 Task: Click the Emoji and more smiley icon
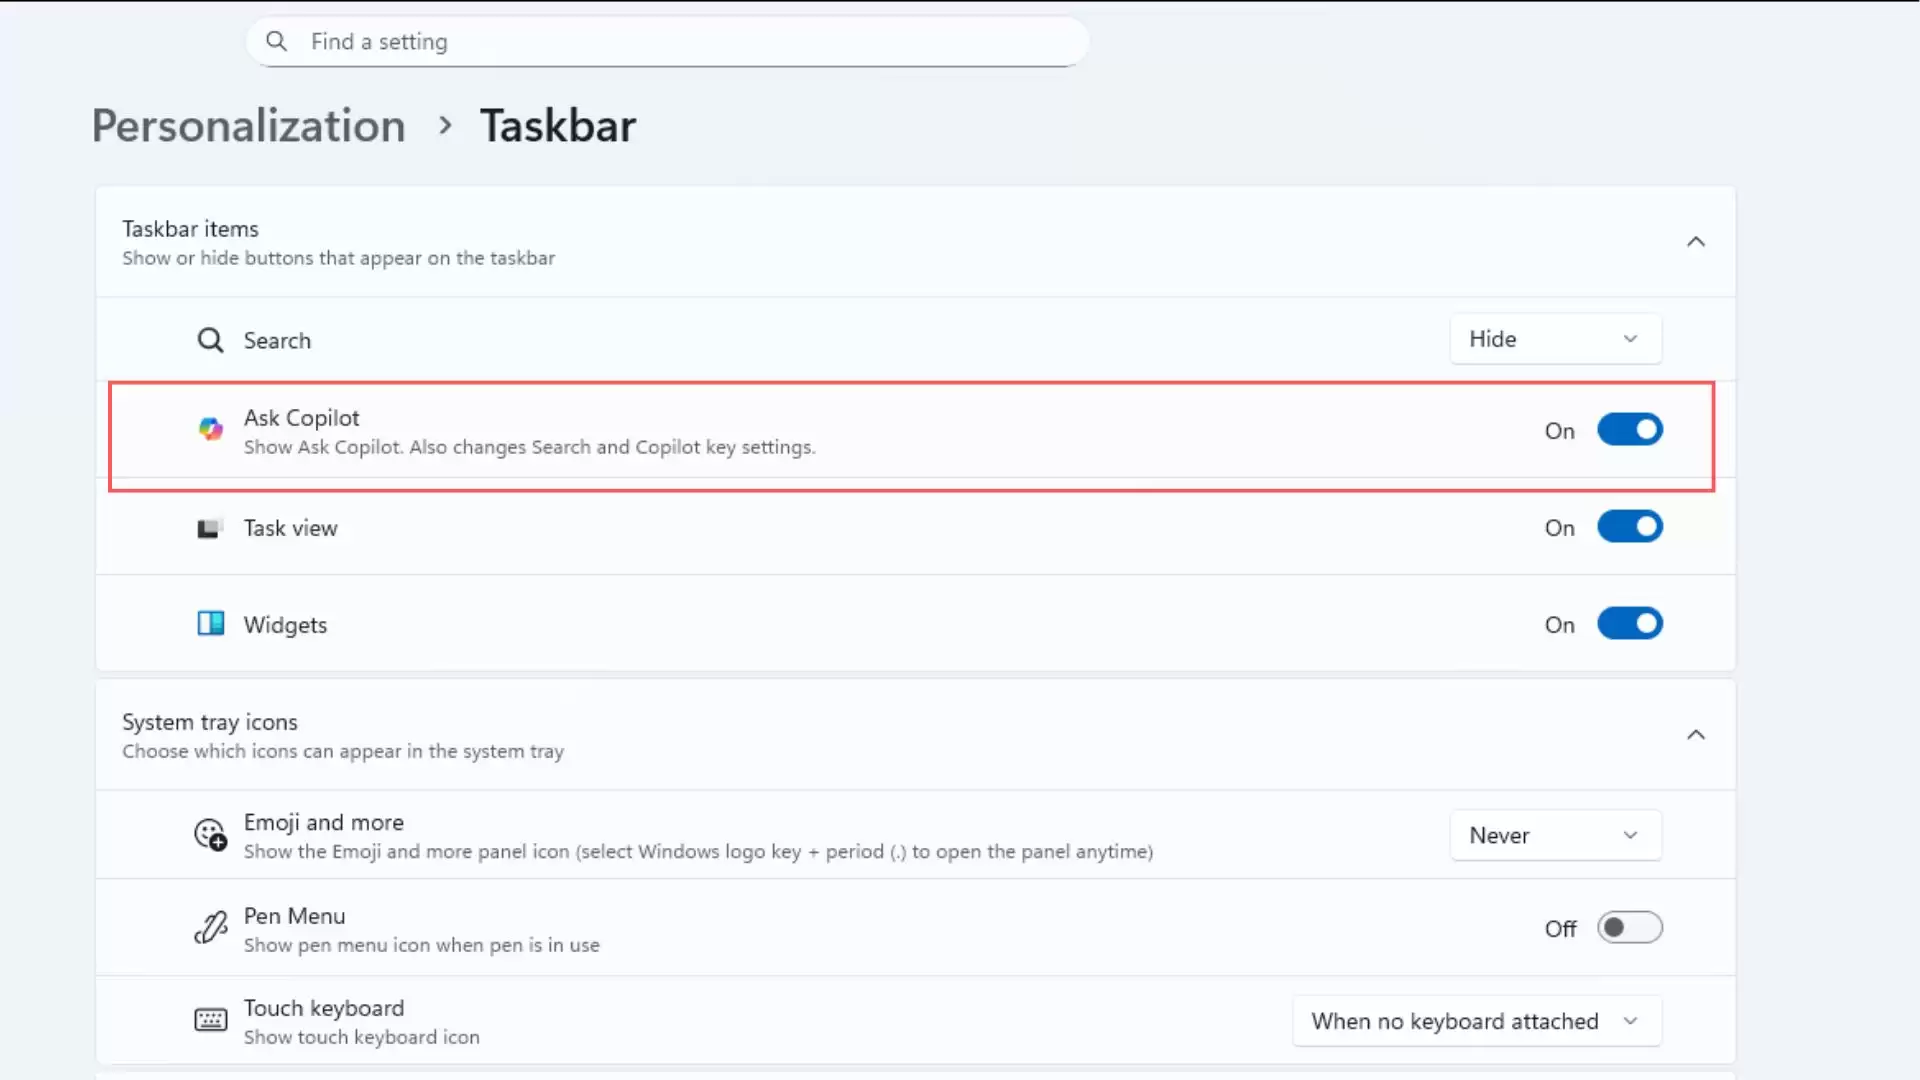[x=210, y=834]
